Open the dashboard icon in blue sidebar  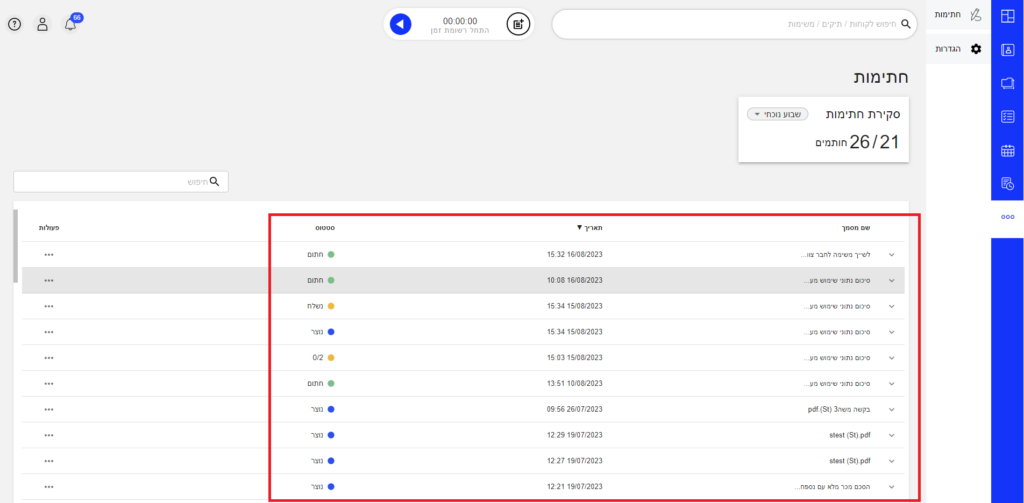point(1008,15)
